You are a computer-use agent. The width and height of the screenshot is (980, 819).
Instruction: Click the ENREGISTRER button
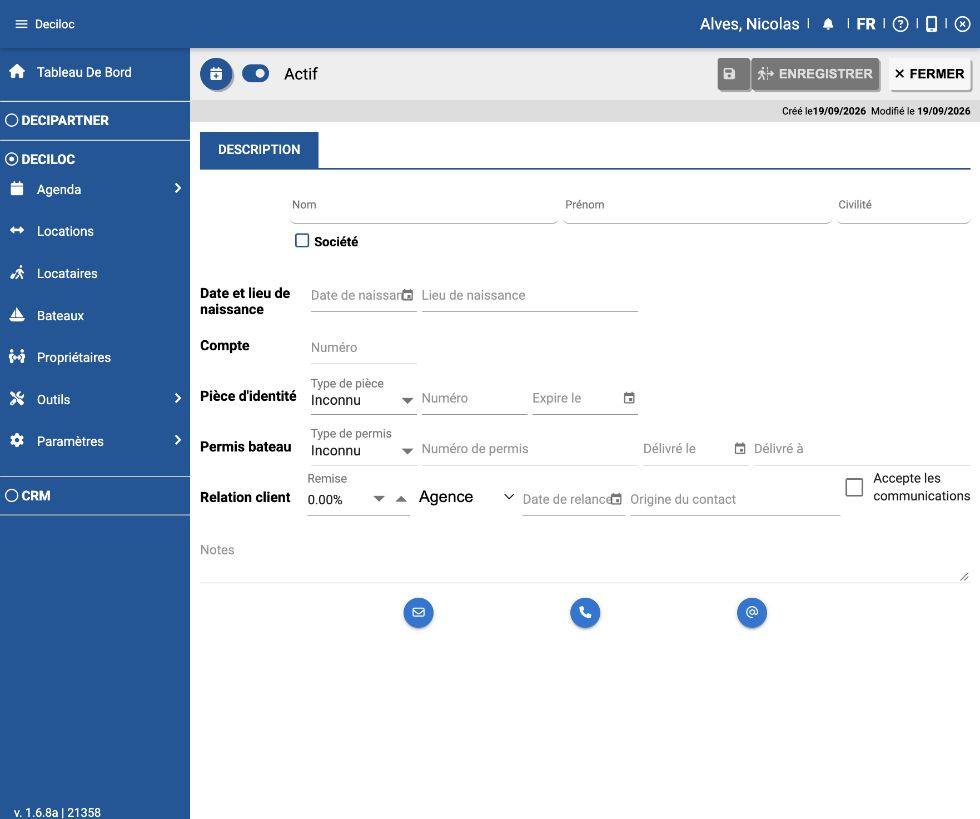pos(816,74)
